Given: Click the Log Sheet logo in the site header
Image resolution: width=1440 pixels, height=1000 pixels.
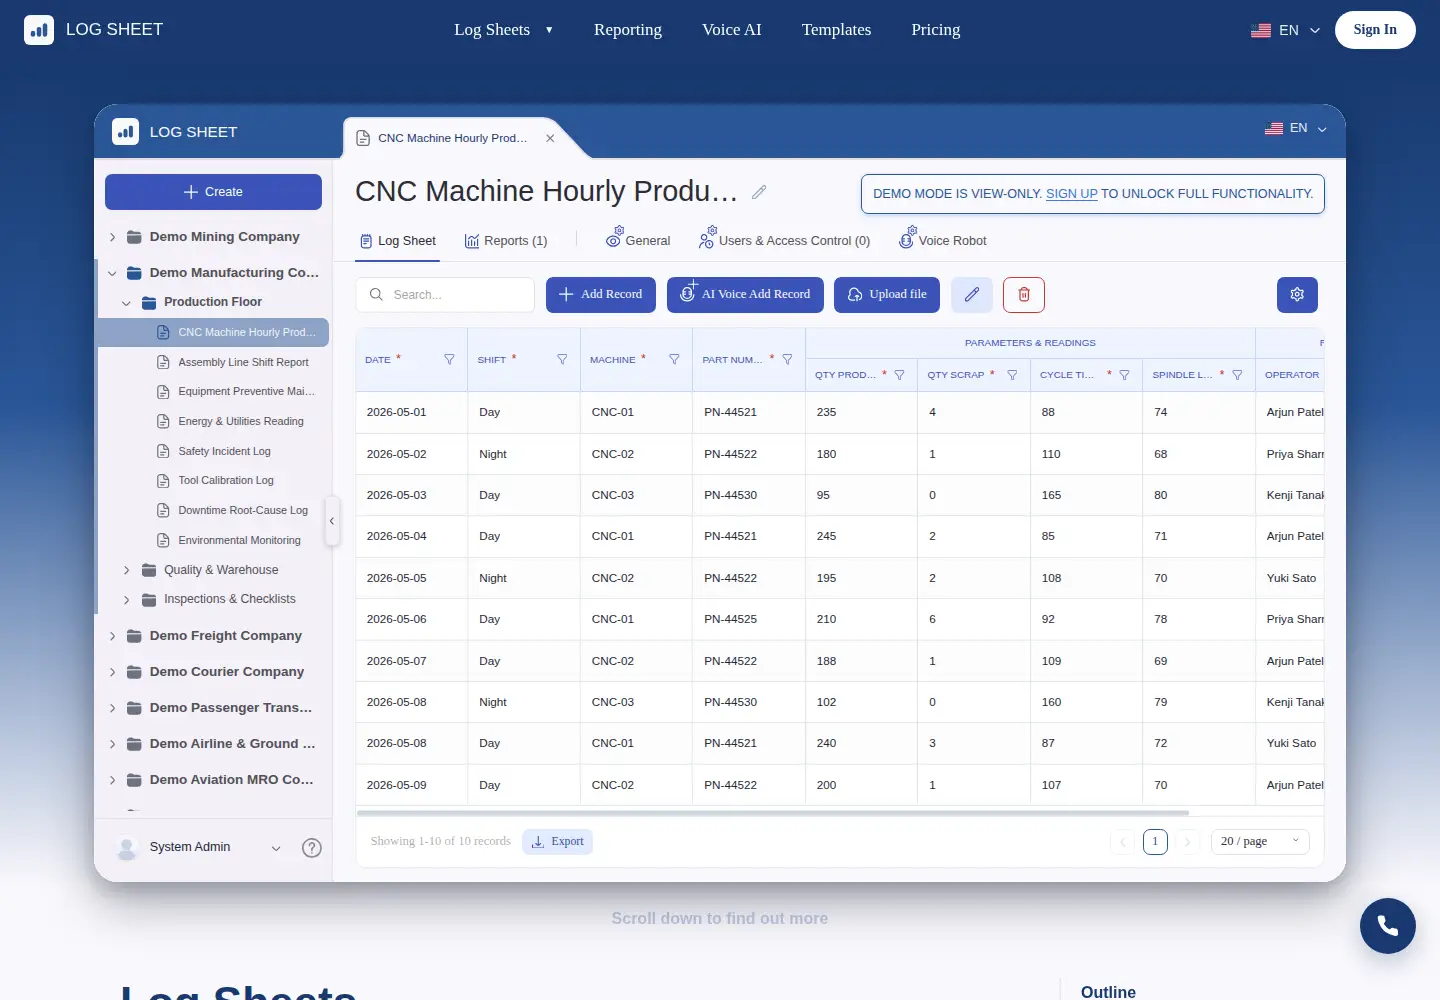Looking at the screenshot, I should coord(93,30).
